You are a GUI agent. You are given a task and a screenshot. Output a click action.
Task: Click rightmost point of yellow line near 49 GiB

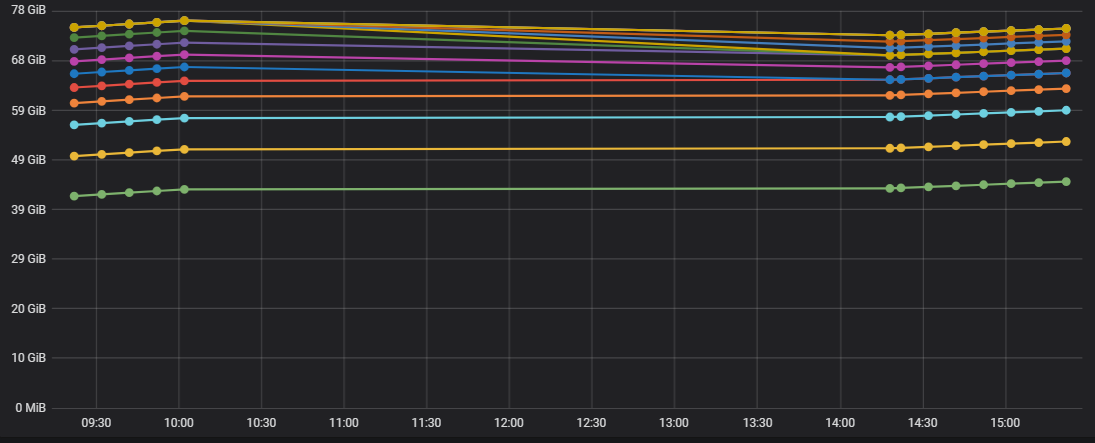(1066, 141)
